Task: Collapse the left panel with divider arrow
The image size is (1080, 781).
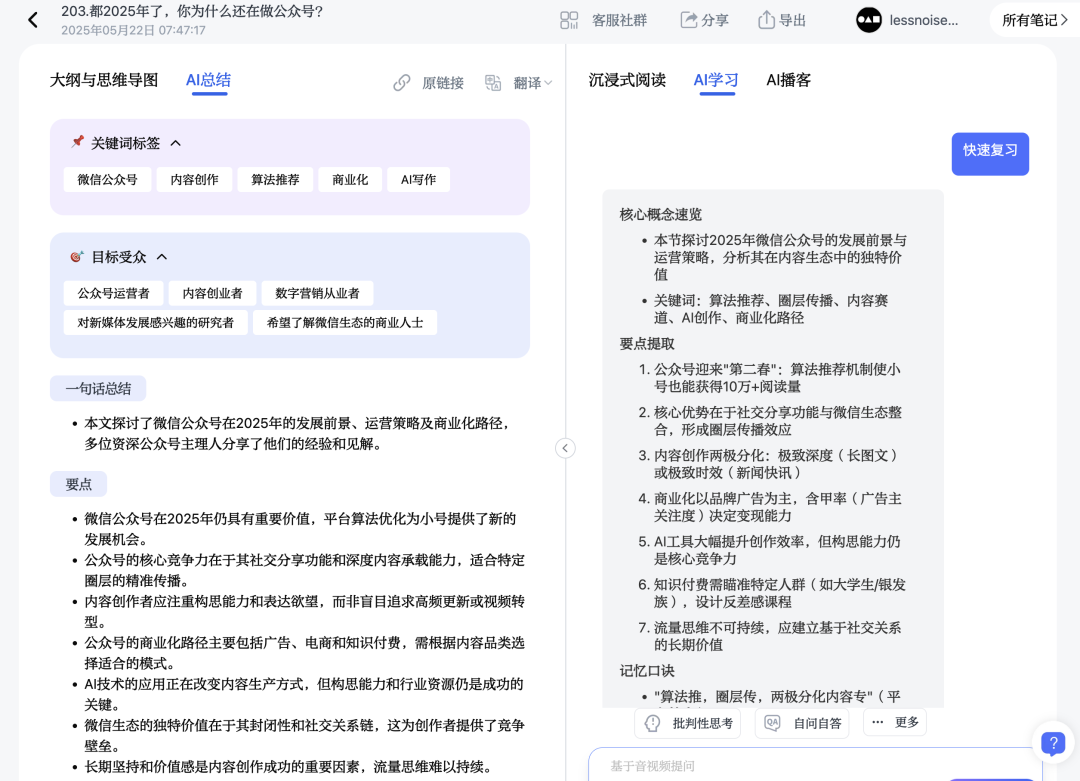Action: pyautogui.click(x=565, y=448)
